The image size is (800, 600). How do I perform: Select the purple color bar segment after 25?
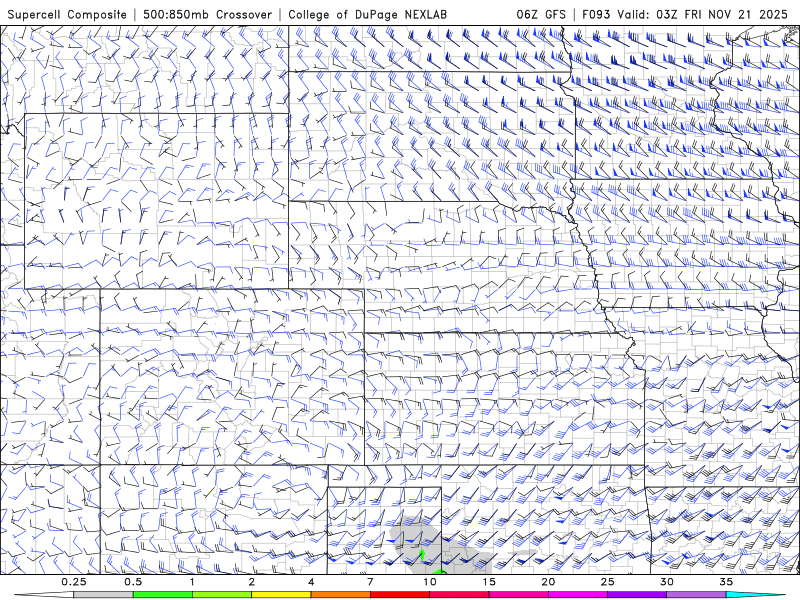pyautogui.click(x=637, y=595)
